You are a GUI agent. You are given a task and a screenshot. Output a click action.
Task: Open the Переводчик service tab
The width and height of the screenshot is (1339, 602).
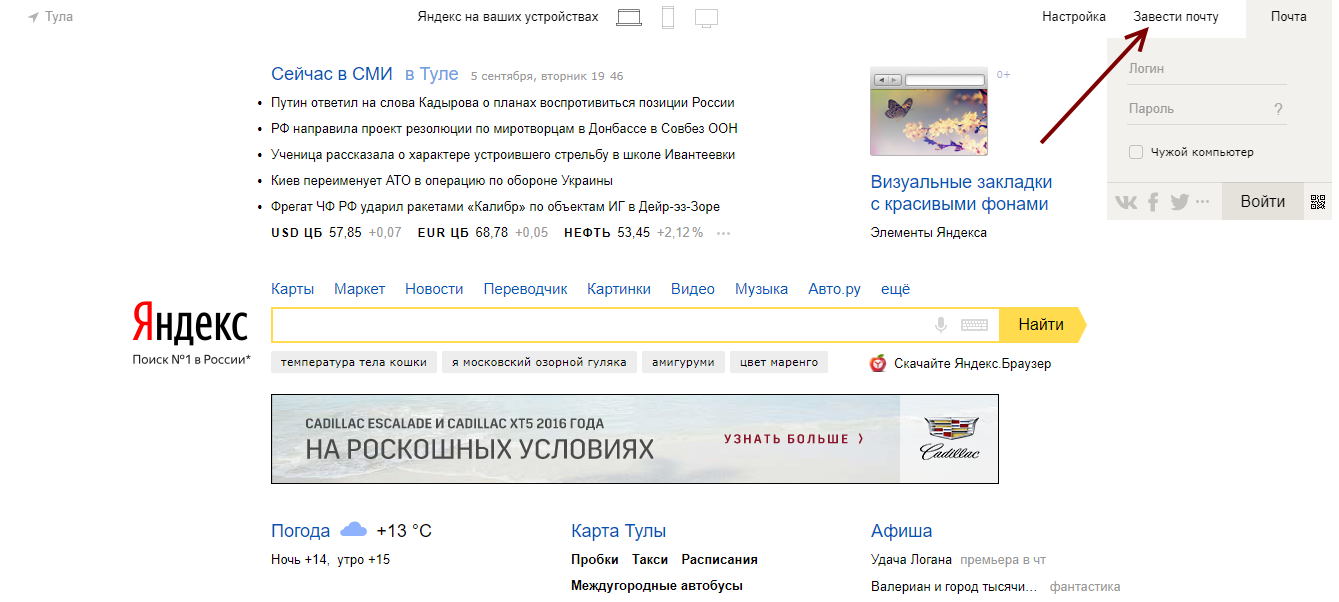click(x=525, y=289)
